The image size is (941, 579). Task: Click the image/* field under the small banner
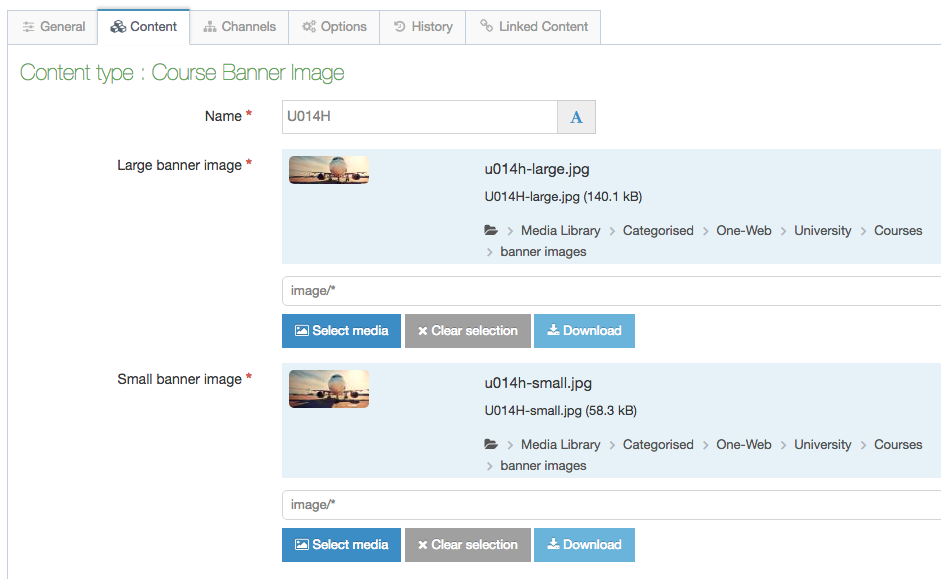point(612,505)
